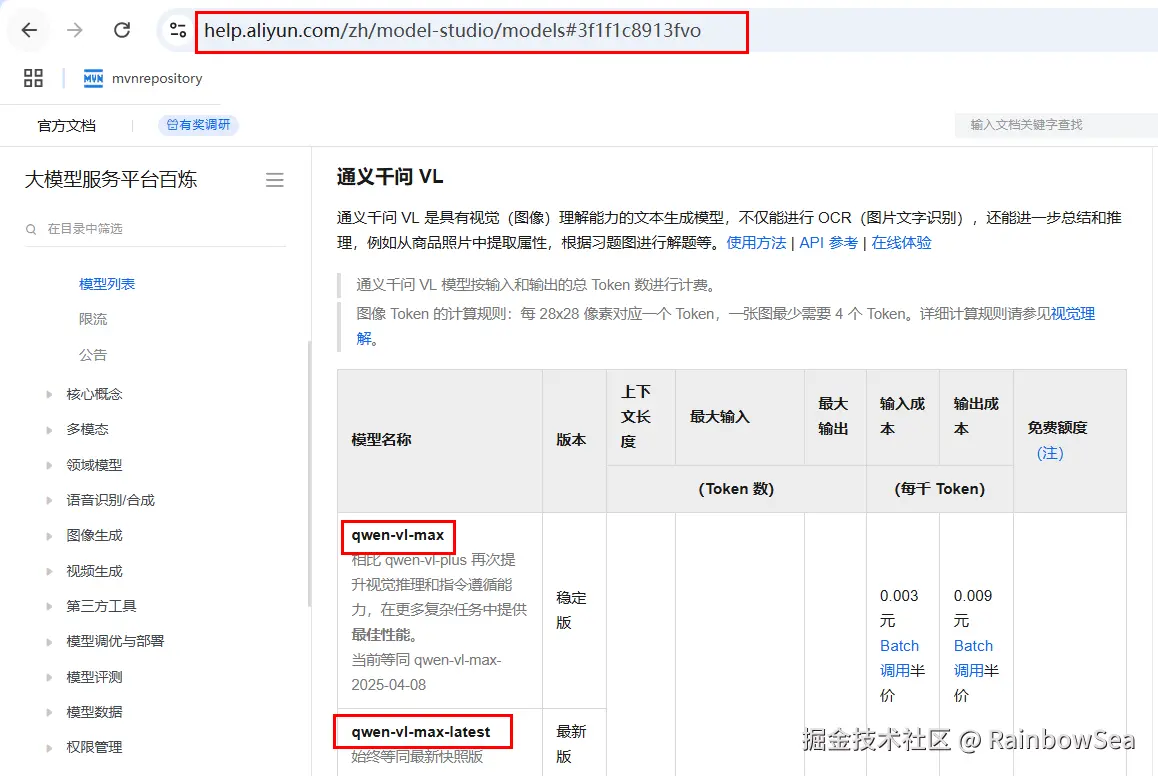Viewport: 1158px width, 776px height.
Task: Select 模型列表 in the sidebar
Action: (107, 284)
